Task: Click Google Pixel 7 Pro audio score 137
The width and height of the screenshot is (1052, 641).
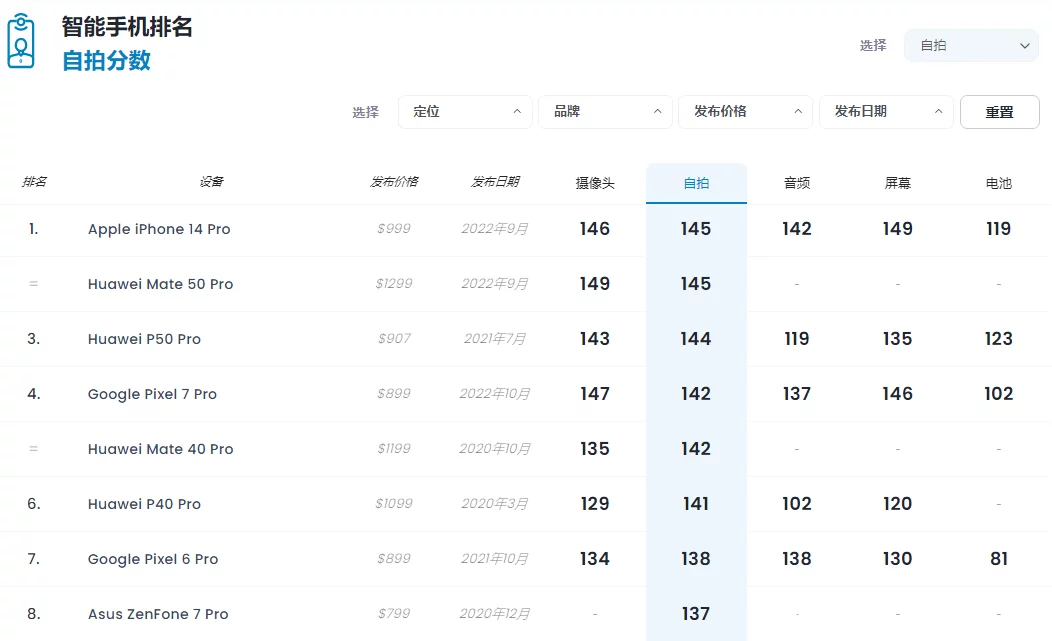Action: click(797, 394)
